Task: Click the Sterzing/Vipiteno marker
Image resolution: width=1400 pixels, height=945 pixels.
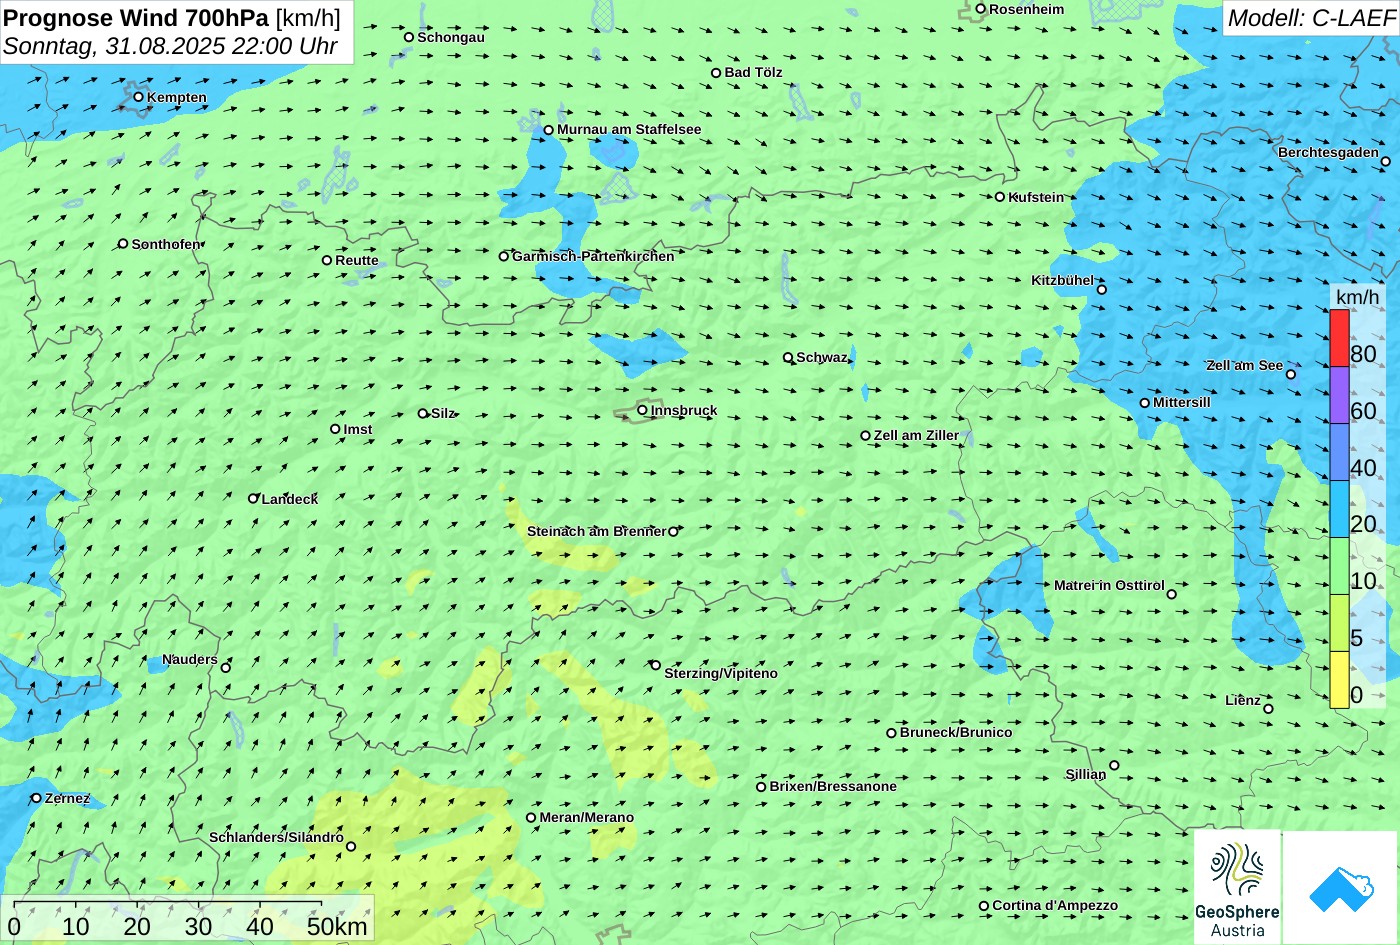Action: (656, 665)
